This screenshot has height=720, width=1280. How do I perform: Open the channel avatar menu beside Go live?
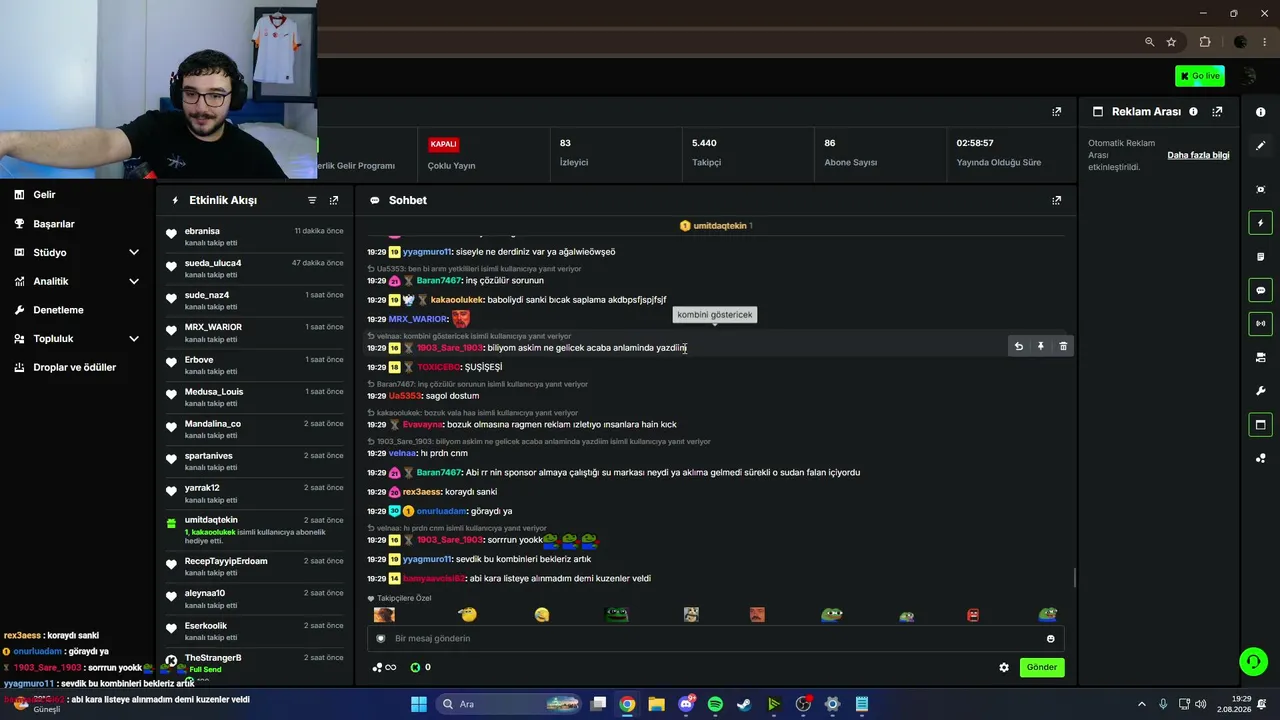1247,76
